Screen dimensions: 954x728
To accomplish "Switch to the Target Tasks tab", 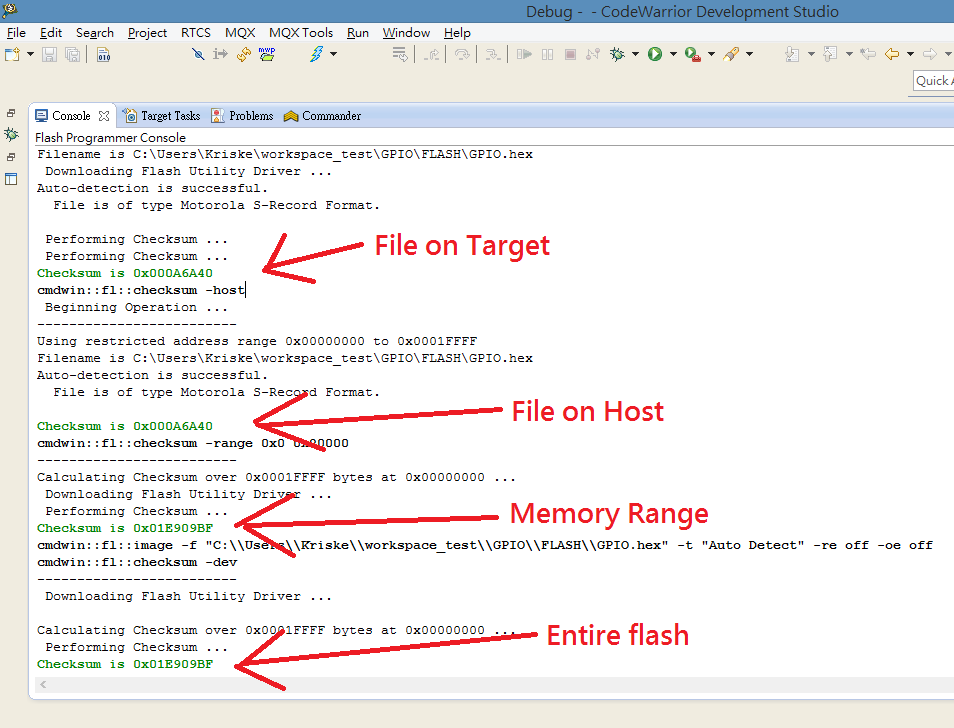I will (162, 116).
